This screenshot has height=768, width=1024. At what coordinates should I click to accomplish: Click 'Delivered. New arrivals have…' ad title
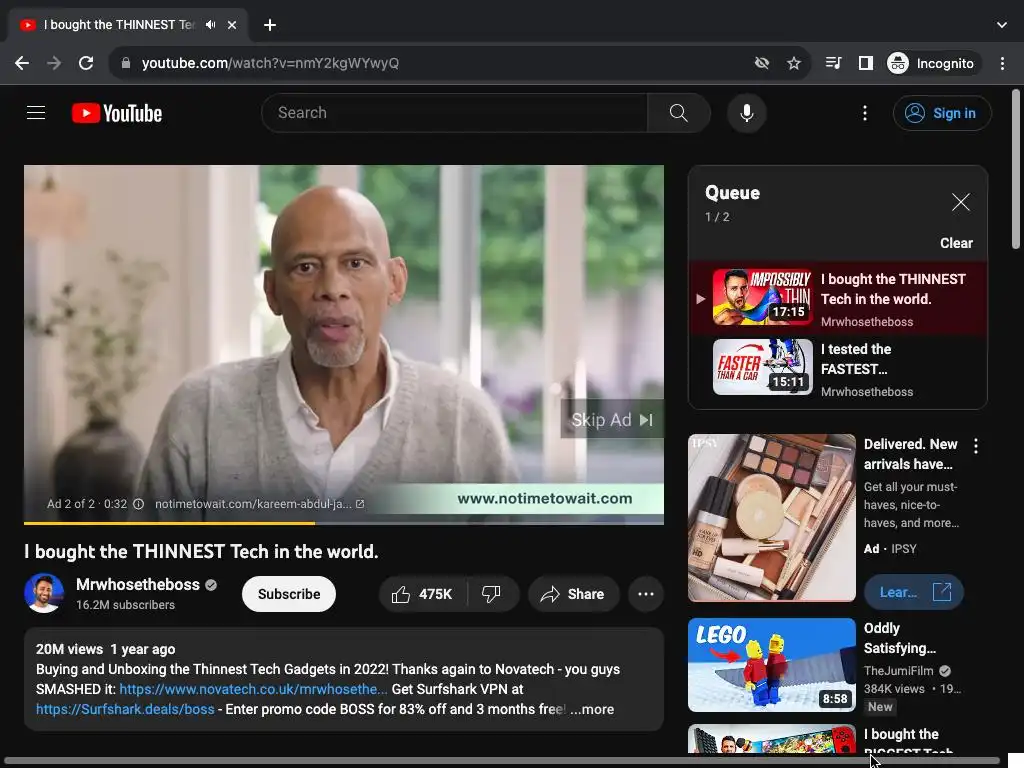point(910,454)
